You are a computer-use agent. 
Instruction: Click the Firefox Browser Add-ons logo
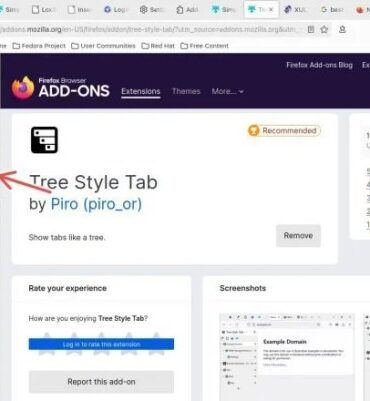[60, 88]
